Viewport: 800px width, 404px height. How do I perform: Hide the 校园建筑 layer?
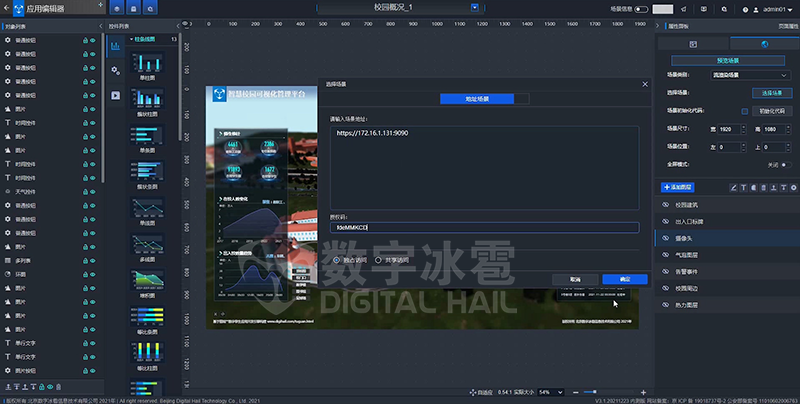pos(665,205)
